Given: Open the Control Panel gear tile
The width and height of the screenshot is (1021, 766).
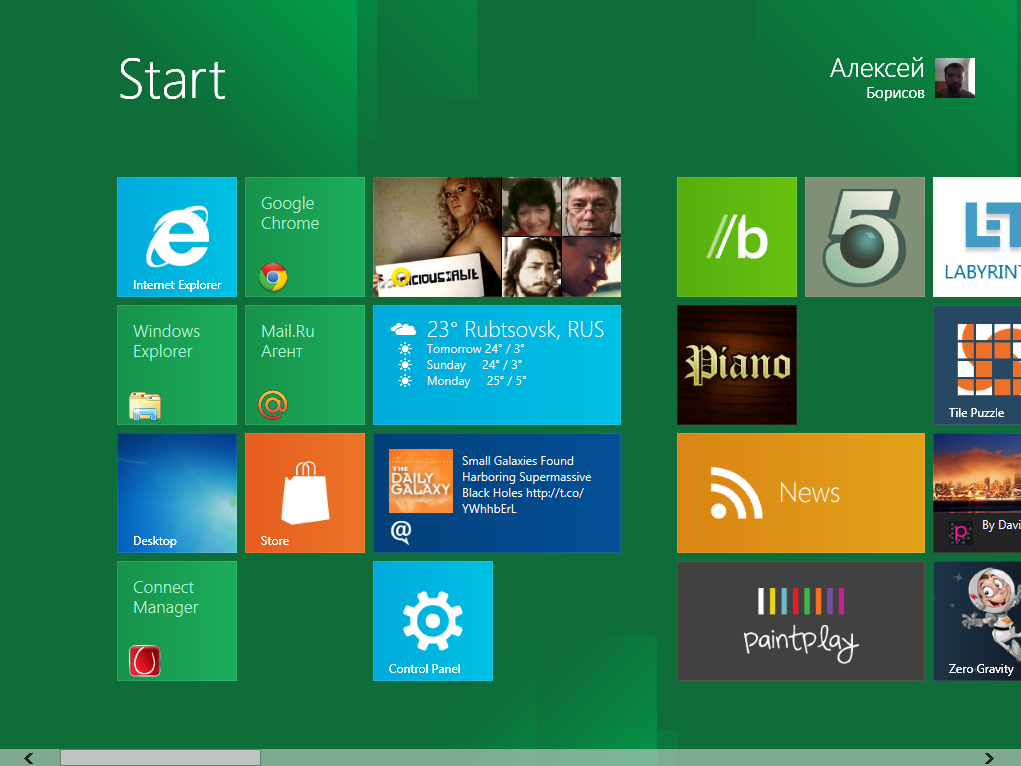Looking at the screenshot, I should 433,621.
